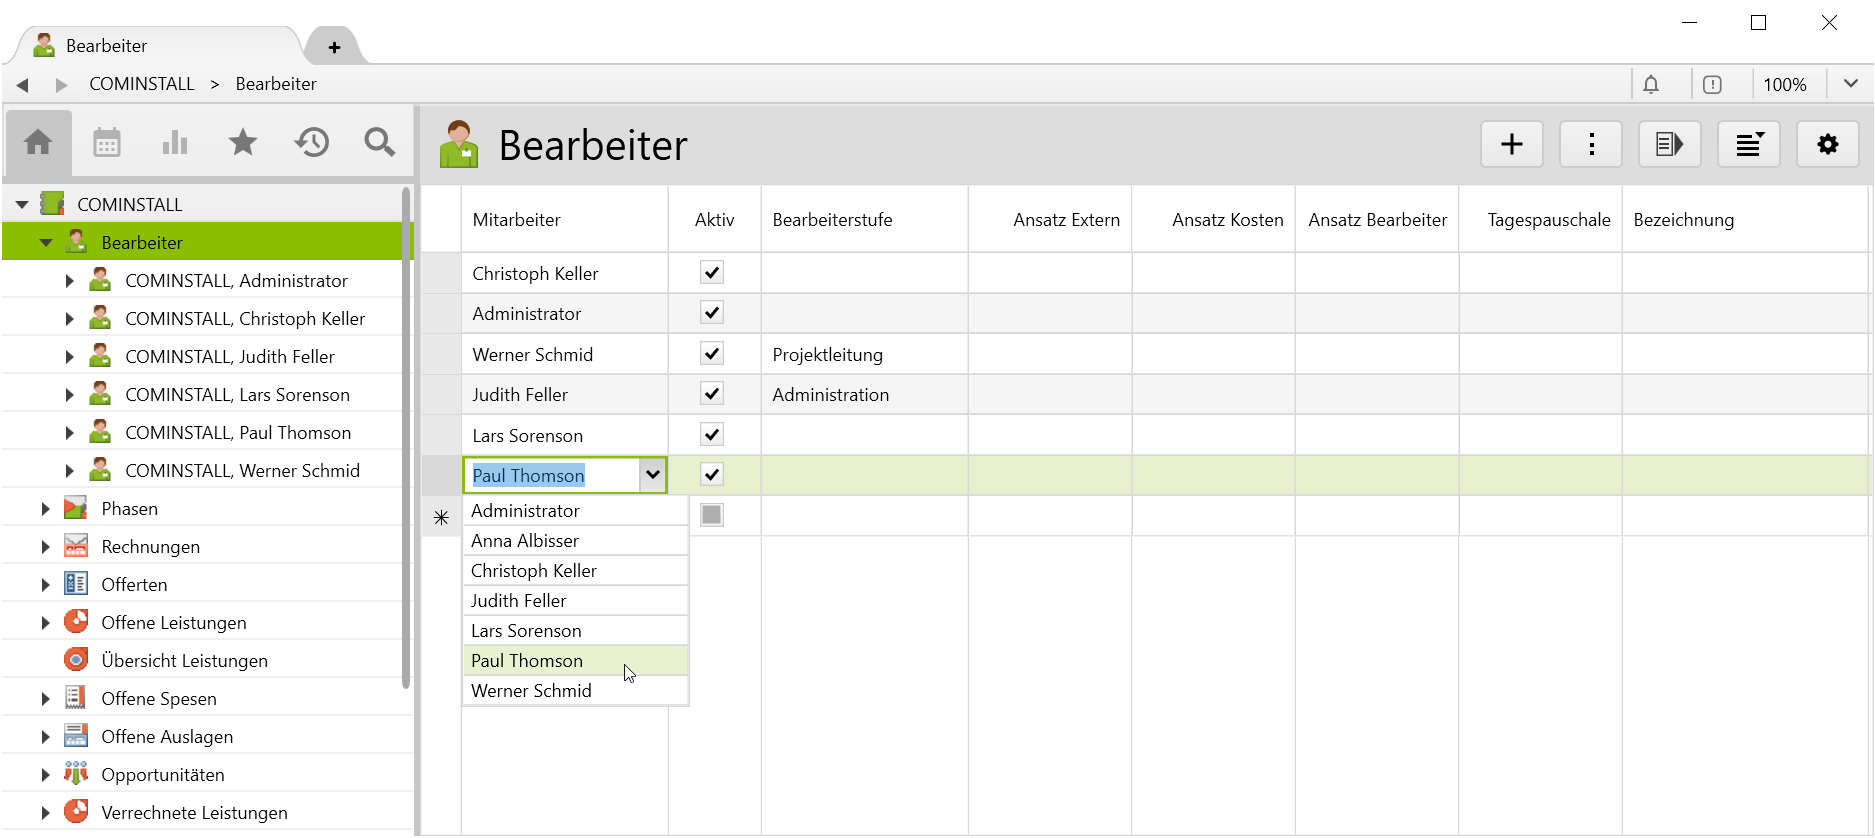Viewport: 1875px width, 838px height.
Task: Open a new tab with plus
Action: click(334, 47)
